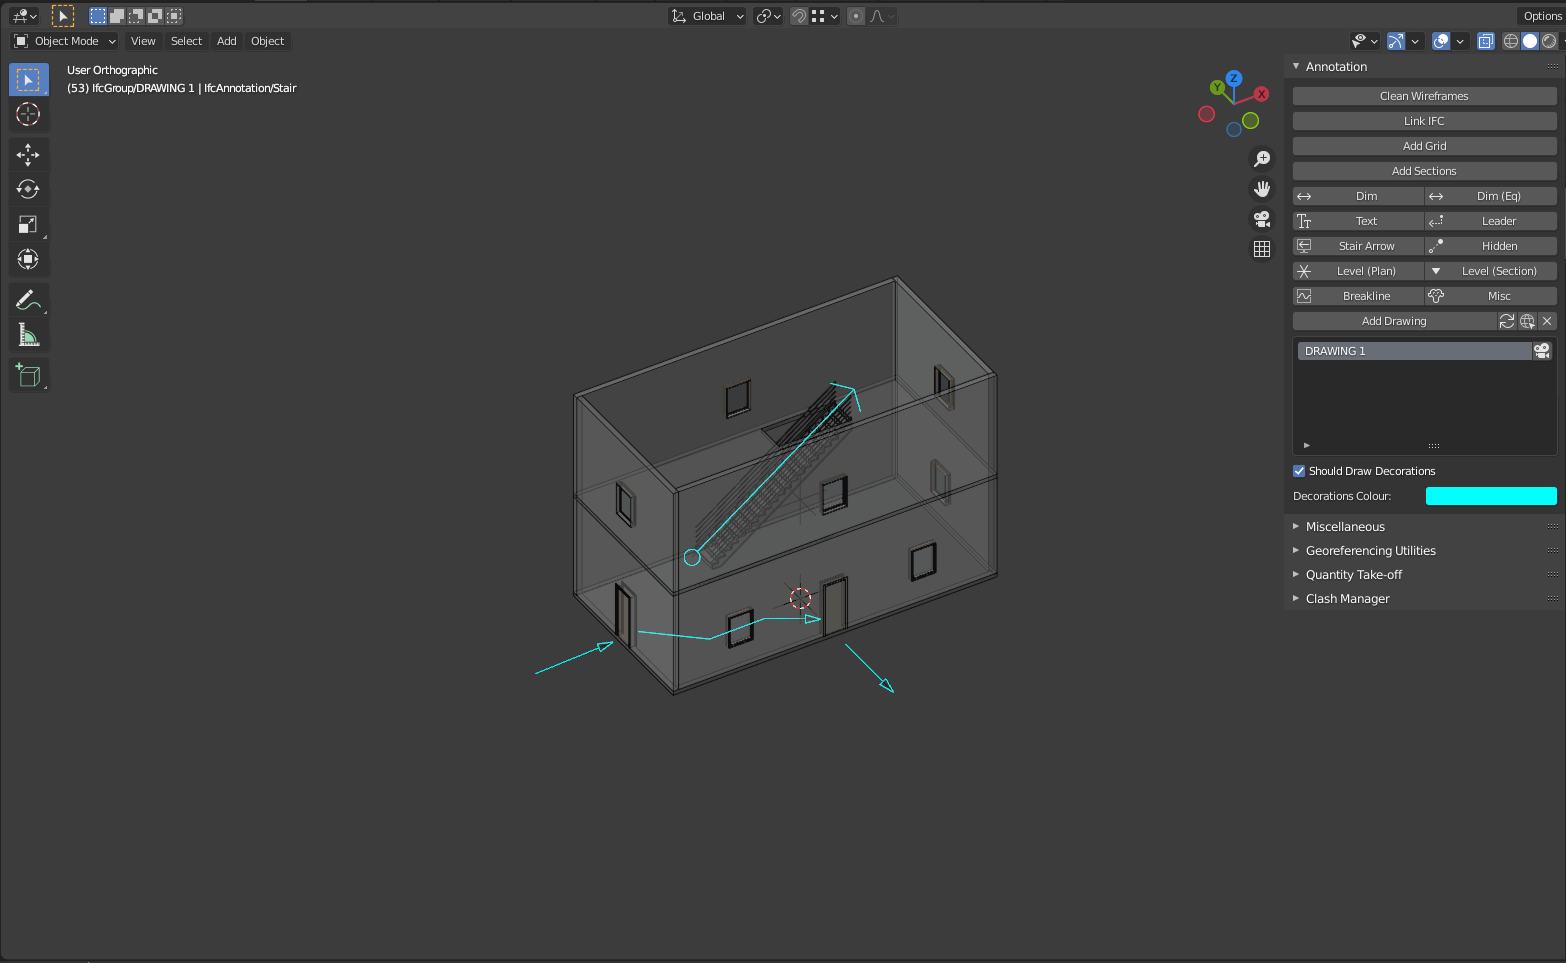
Task: Click the Add Sections button
Action: click(x=1424, y=171)
